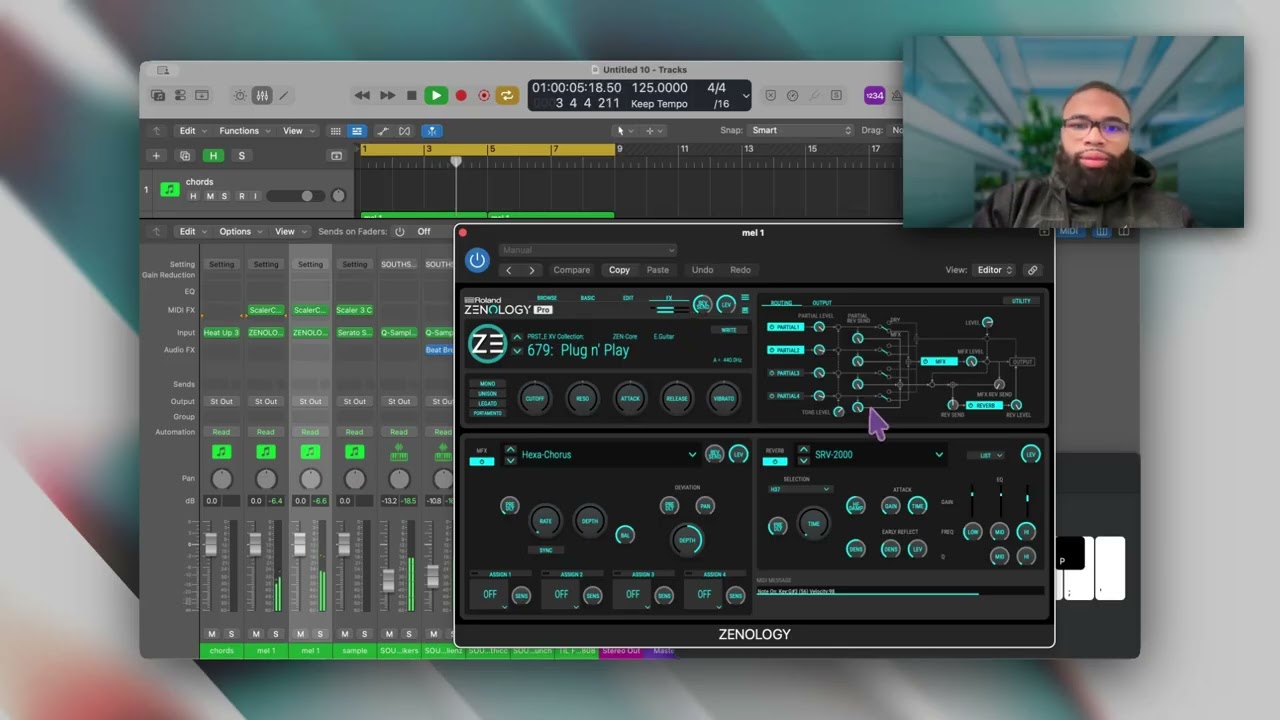This screenshot has width=1280, height=720.
Task: Add a new track with the plus button
Action: point(156,156)
